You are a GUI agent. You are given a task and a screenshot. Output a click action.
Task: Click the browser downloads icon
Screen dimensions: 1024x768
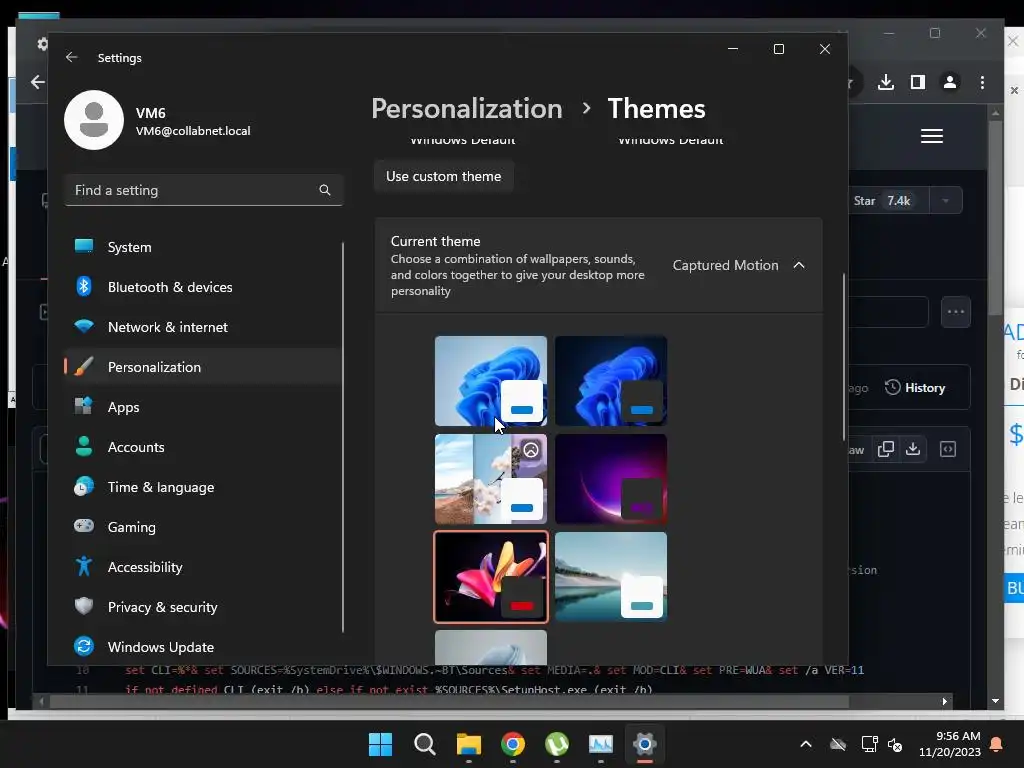886,82
